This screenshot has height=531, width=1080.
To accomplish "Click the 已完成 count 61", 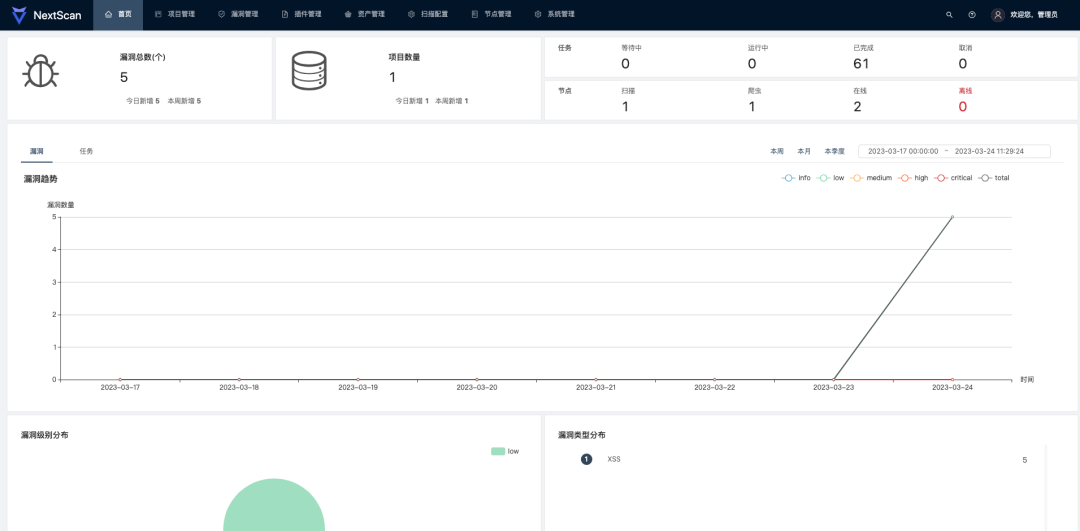I will 861,64.
